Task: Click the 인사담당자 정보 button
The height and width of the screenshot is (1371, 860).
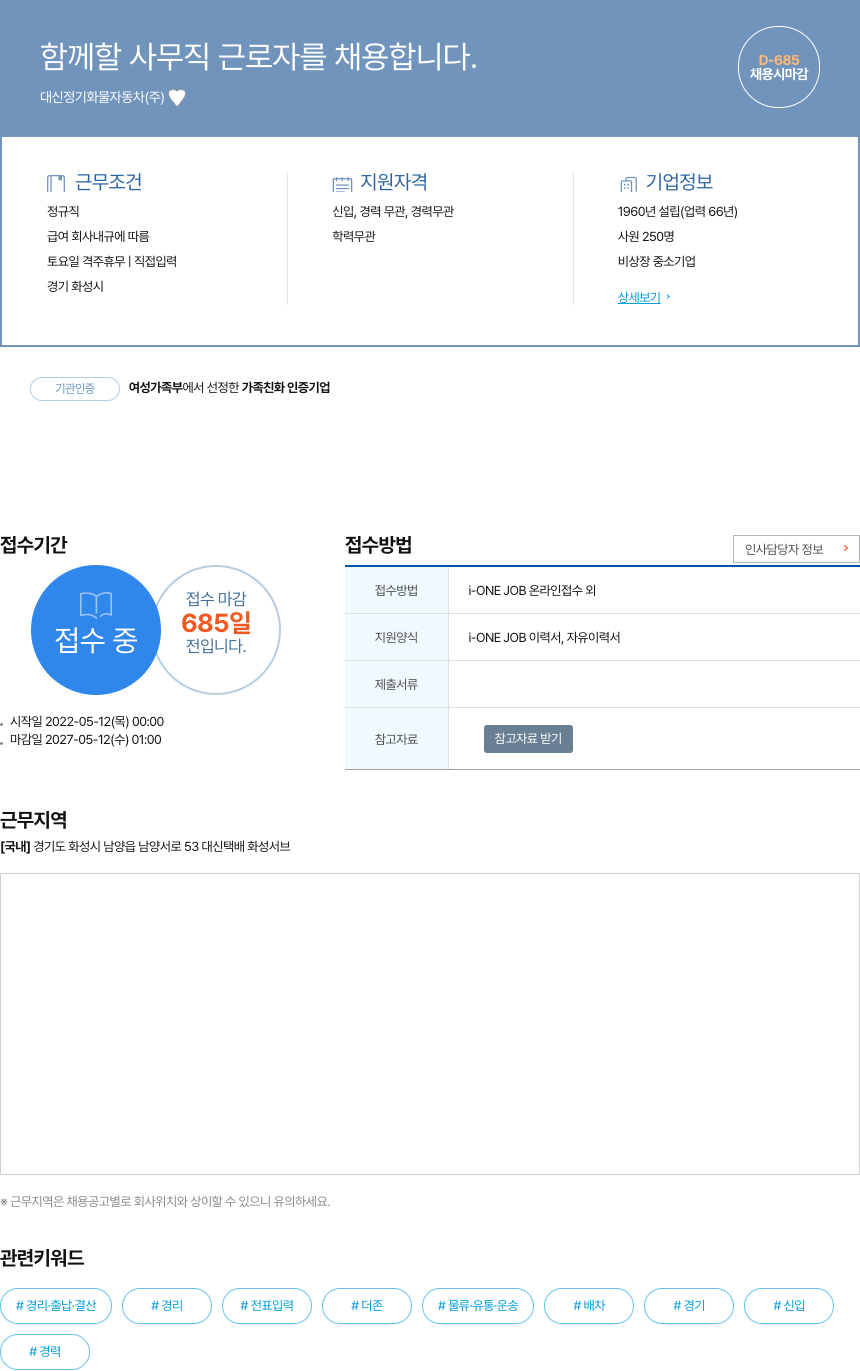Action: (x=796, y=549)
